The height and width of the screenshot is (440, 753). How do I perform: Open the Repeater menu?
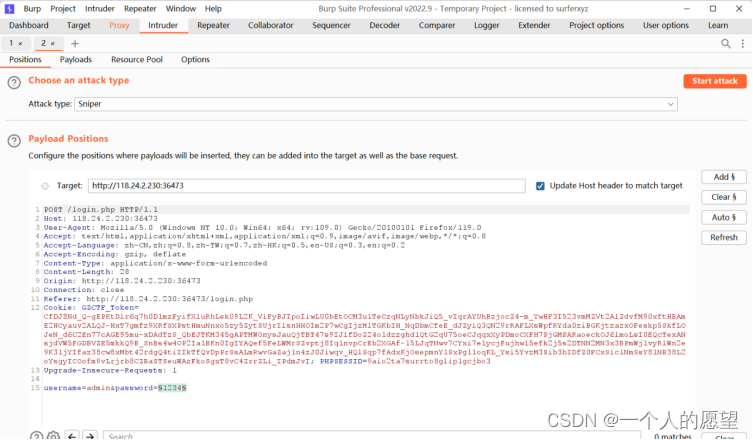click(x=140, y=9)
